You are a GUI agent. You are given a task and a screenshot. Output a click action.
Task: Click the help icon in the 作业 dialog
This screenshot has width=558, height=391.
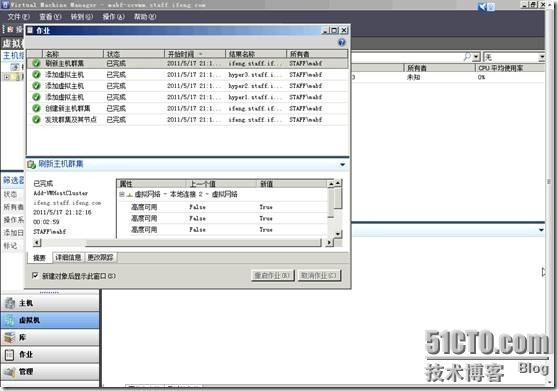click(x=342, y=42)
